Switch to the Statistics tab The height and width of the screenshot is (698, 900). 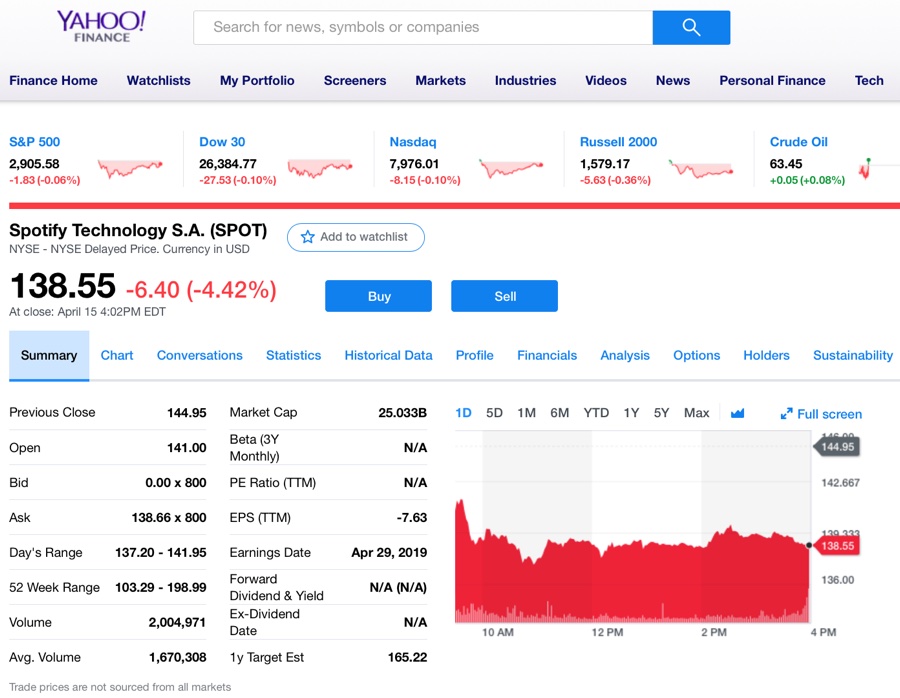293,355
